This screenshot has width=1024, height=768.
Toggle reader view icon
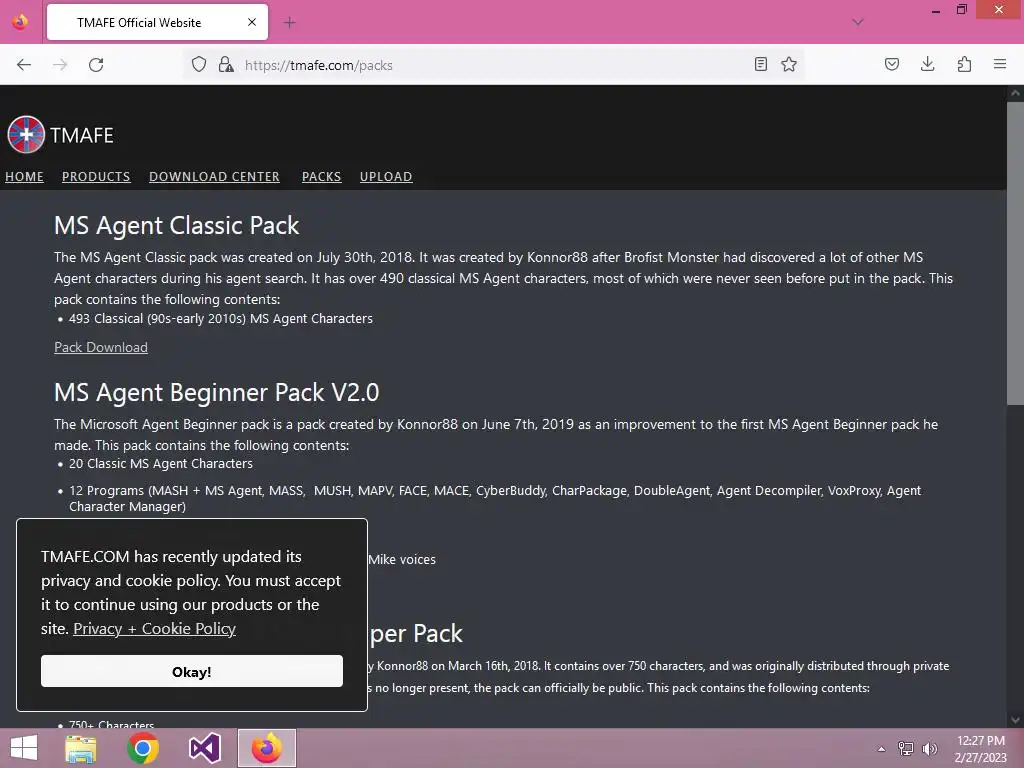pos(761,64)
